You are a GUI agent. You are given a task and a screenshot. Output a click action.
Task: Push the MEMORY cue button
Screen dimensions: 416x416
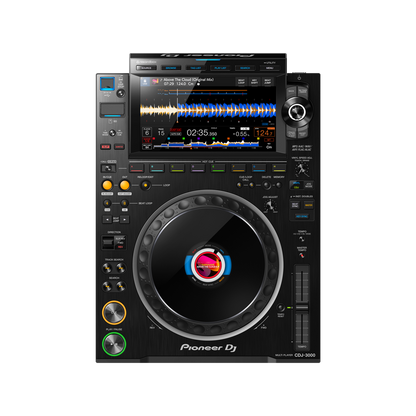point(279,185)
